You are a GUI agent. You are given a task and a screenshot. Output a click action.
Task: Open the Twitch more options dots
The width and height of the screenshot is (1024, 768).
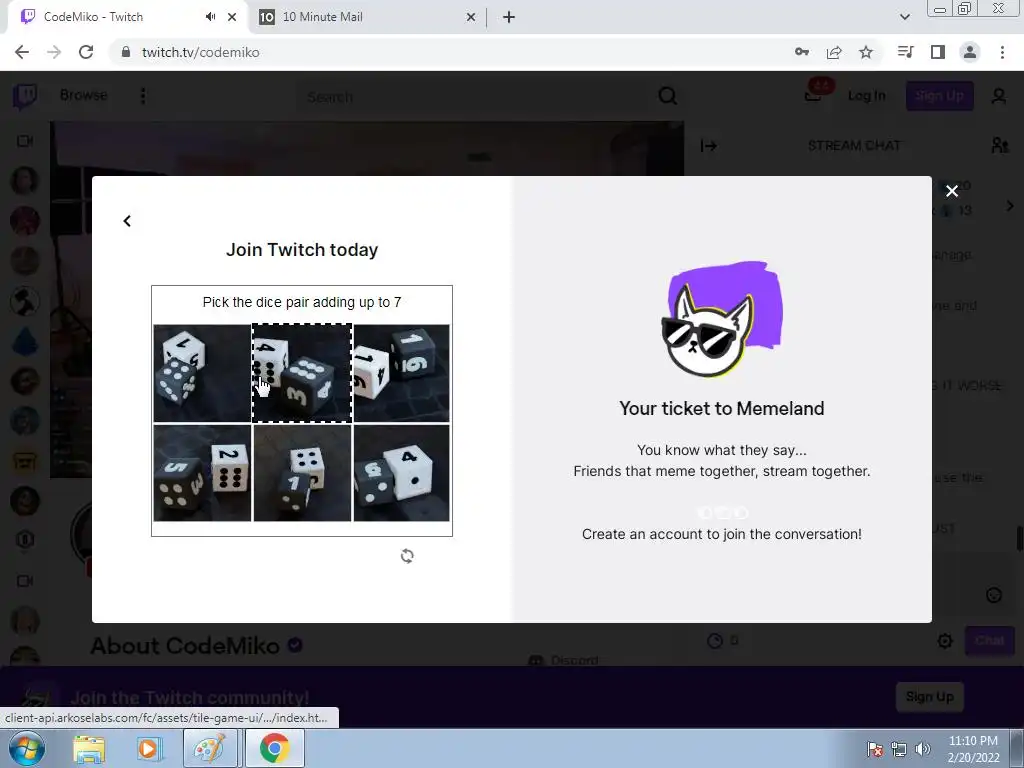143,96
